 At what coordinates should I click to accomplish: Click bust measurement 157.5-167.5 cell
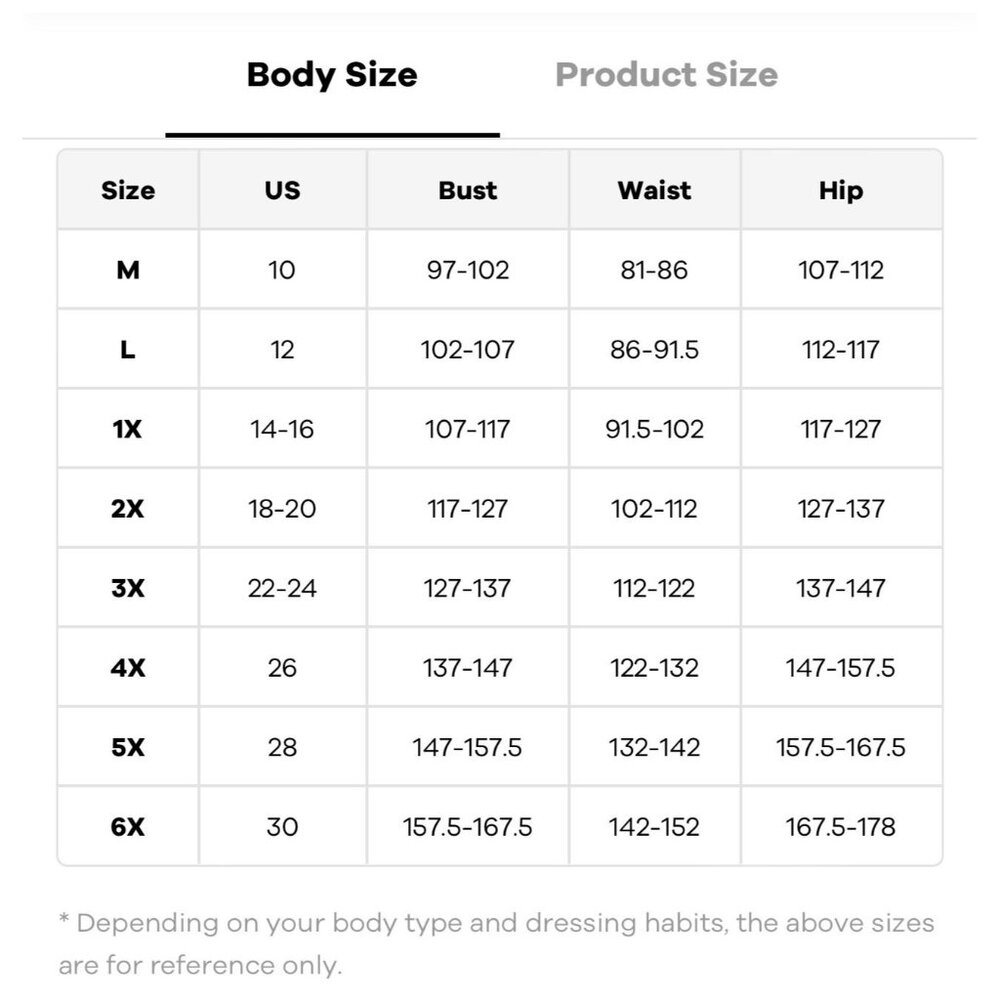[467, 827]
